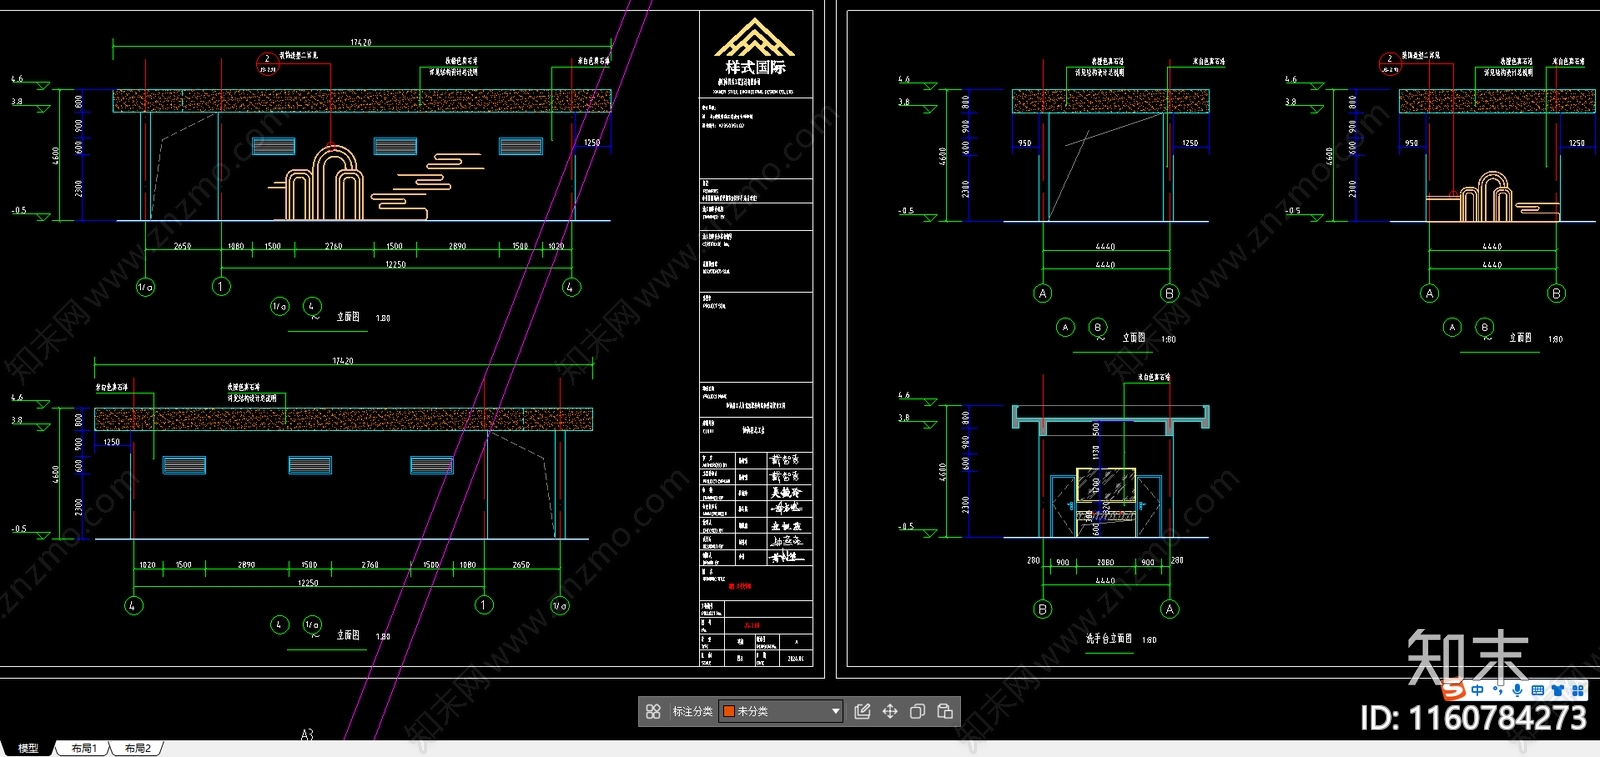
Task: Click the 标注分类 label
Action: tap(692, 711)
